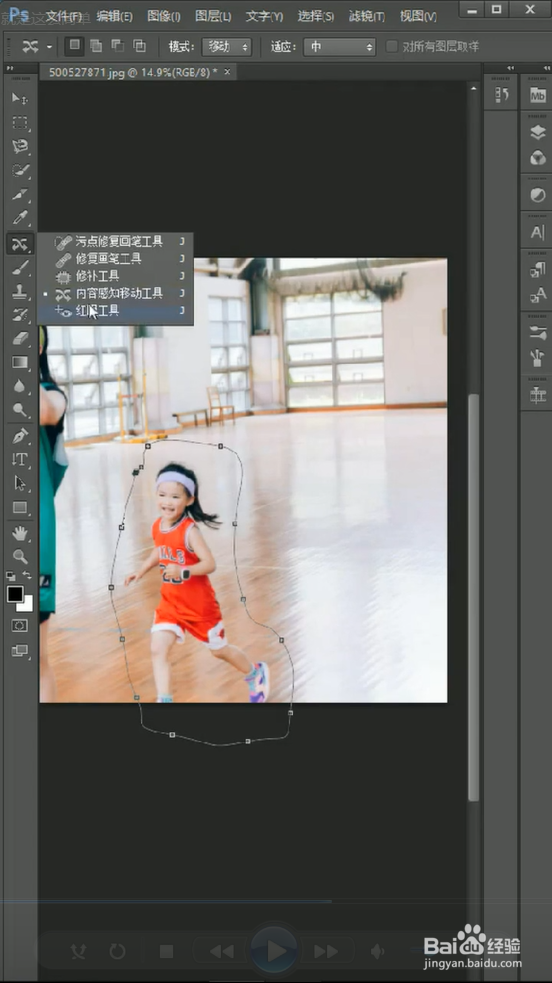Change screen mode button in toolbox
The image size is (552, 983).
pyautogui.click(x=20, y=651)
